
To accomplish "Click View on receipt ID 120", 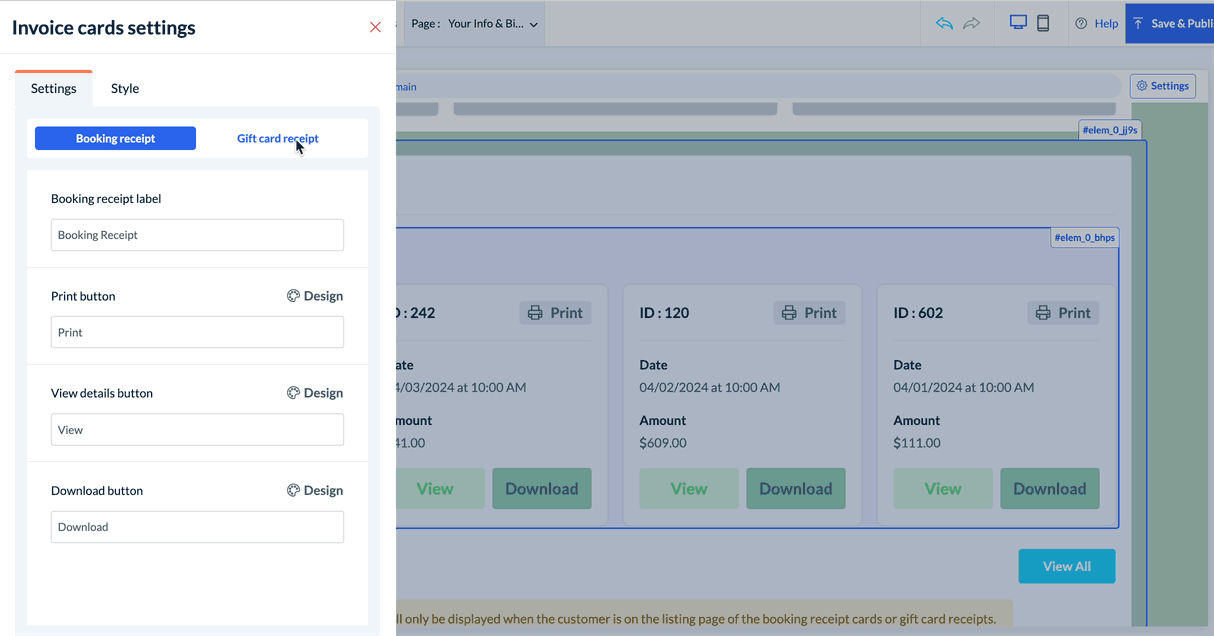I will 689,489.
